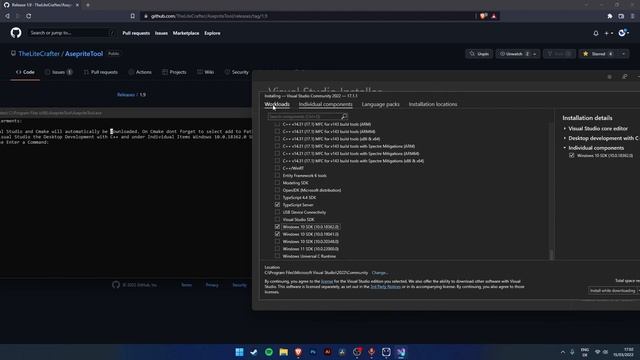This screenshot has width=640, height=360.
Task: Uncheck TypeScript Server component
Action: (x=277, y=204)
